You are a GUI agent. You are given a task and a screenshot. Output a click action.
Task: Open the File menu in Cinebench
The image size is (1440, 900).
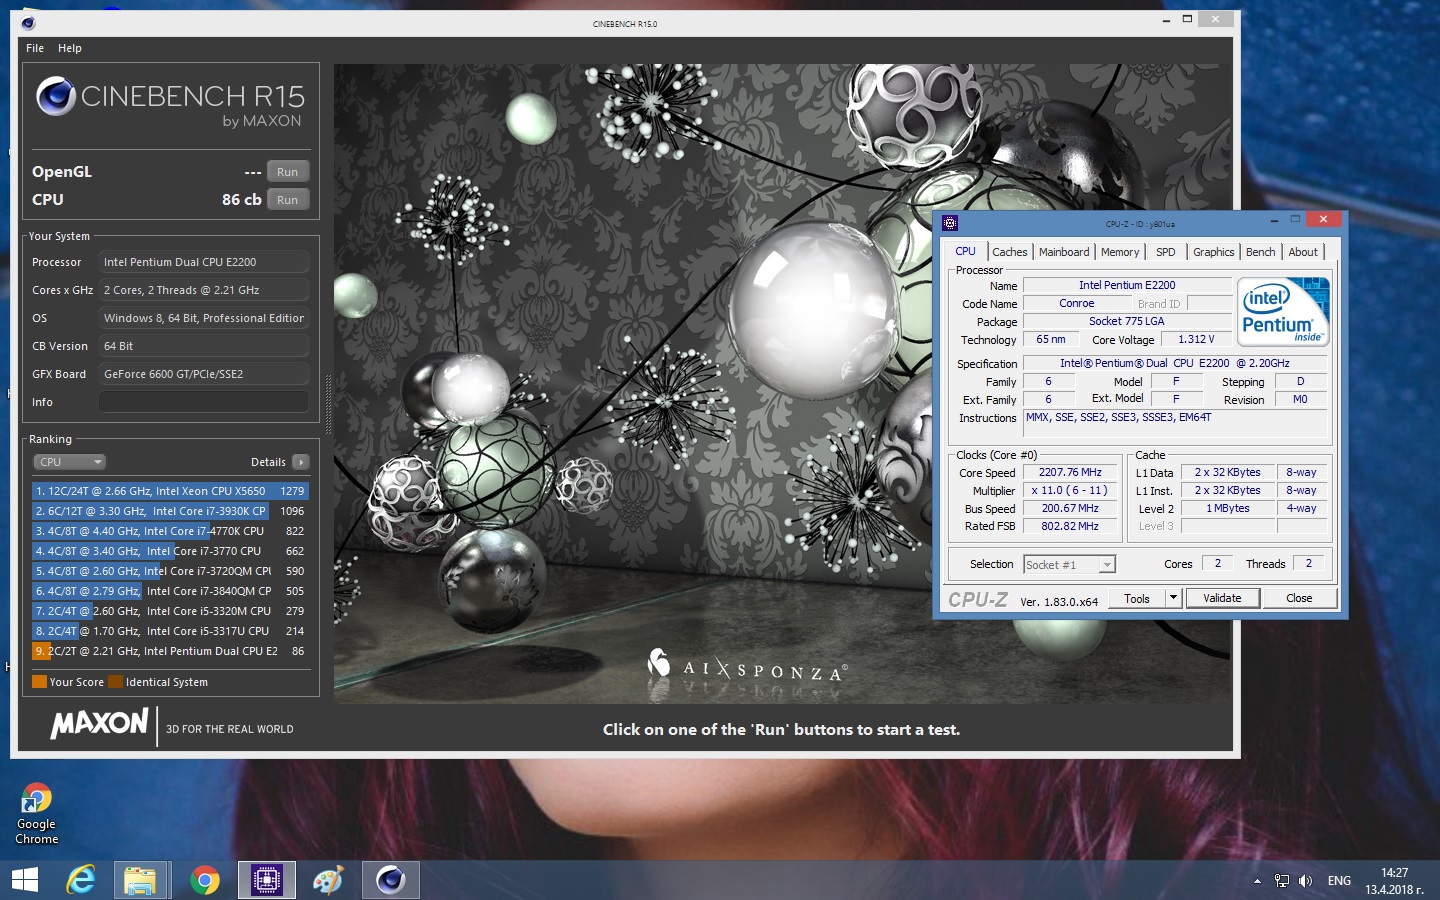click(35, 48)
